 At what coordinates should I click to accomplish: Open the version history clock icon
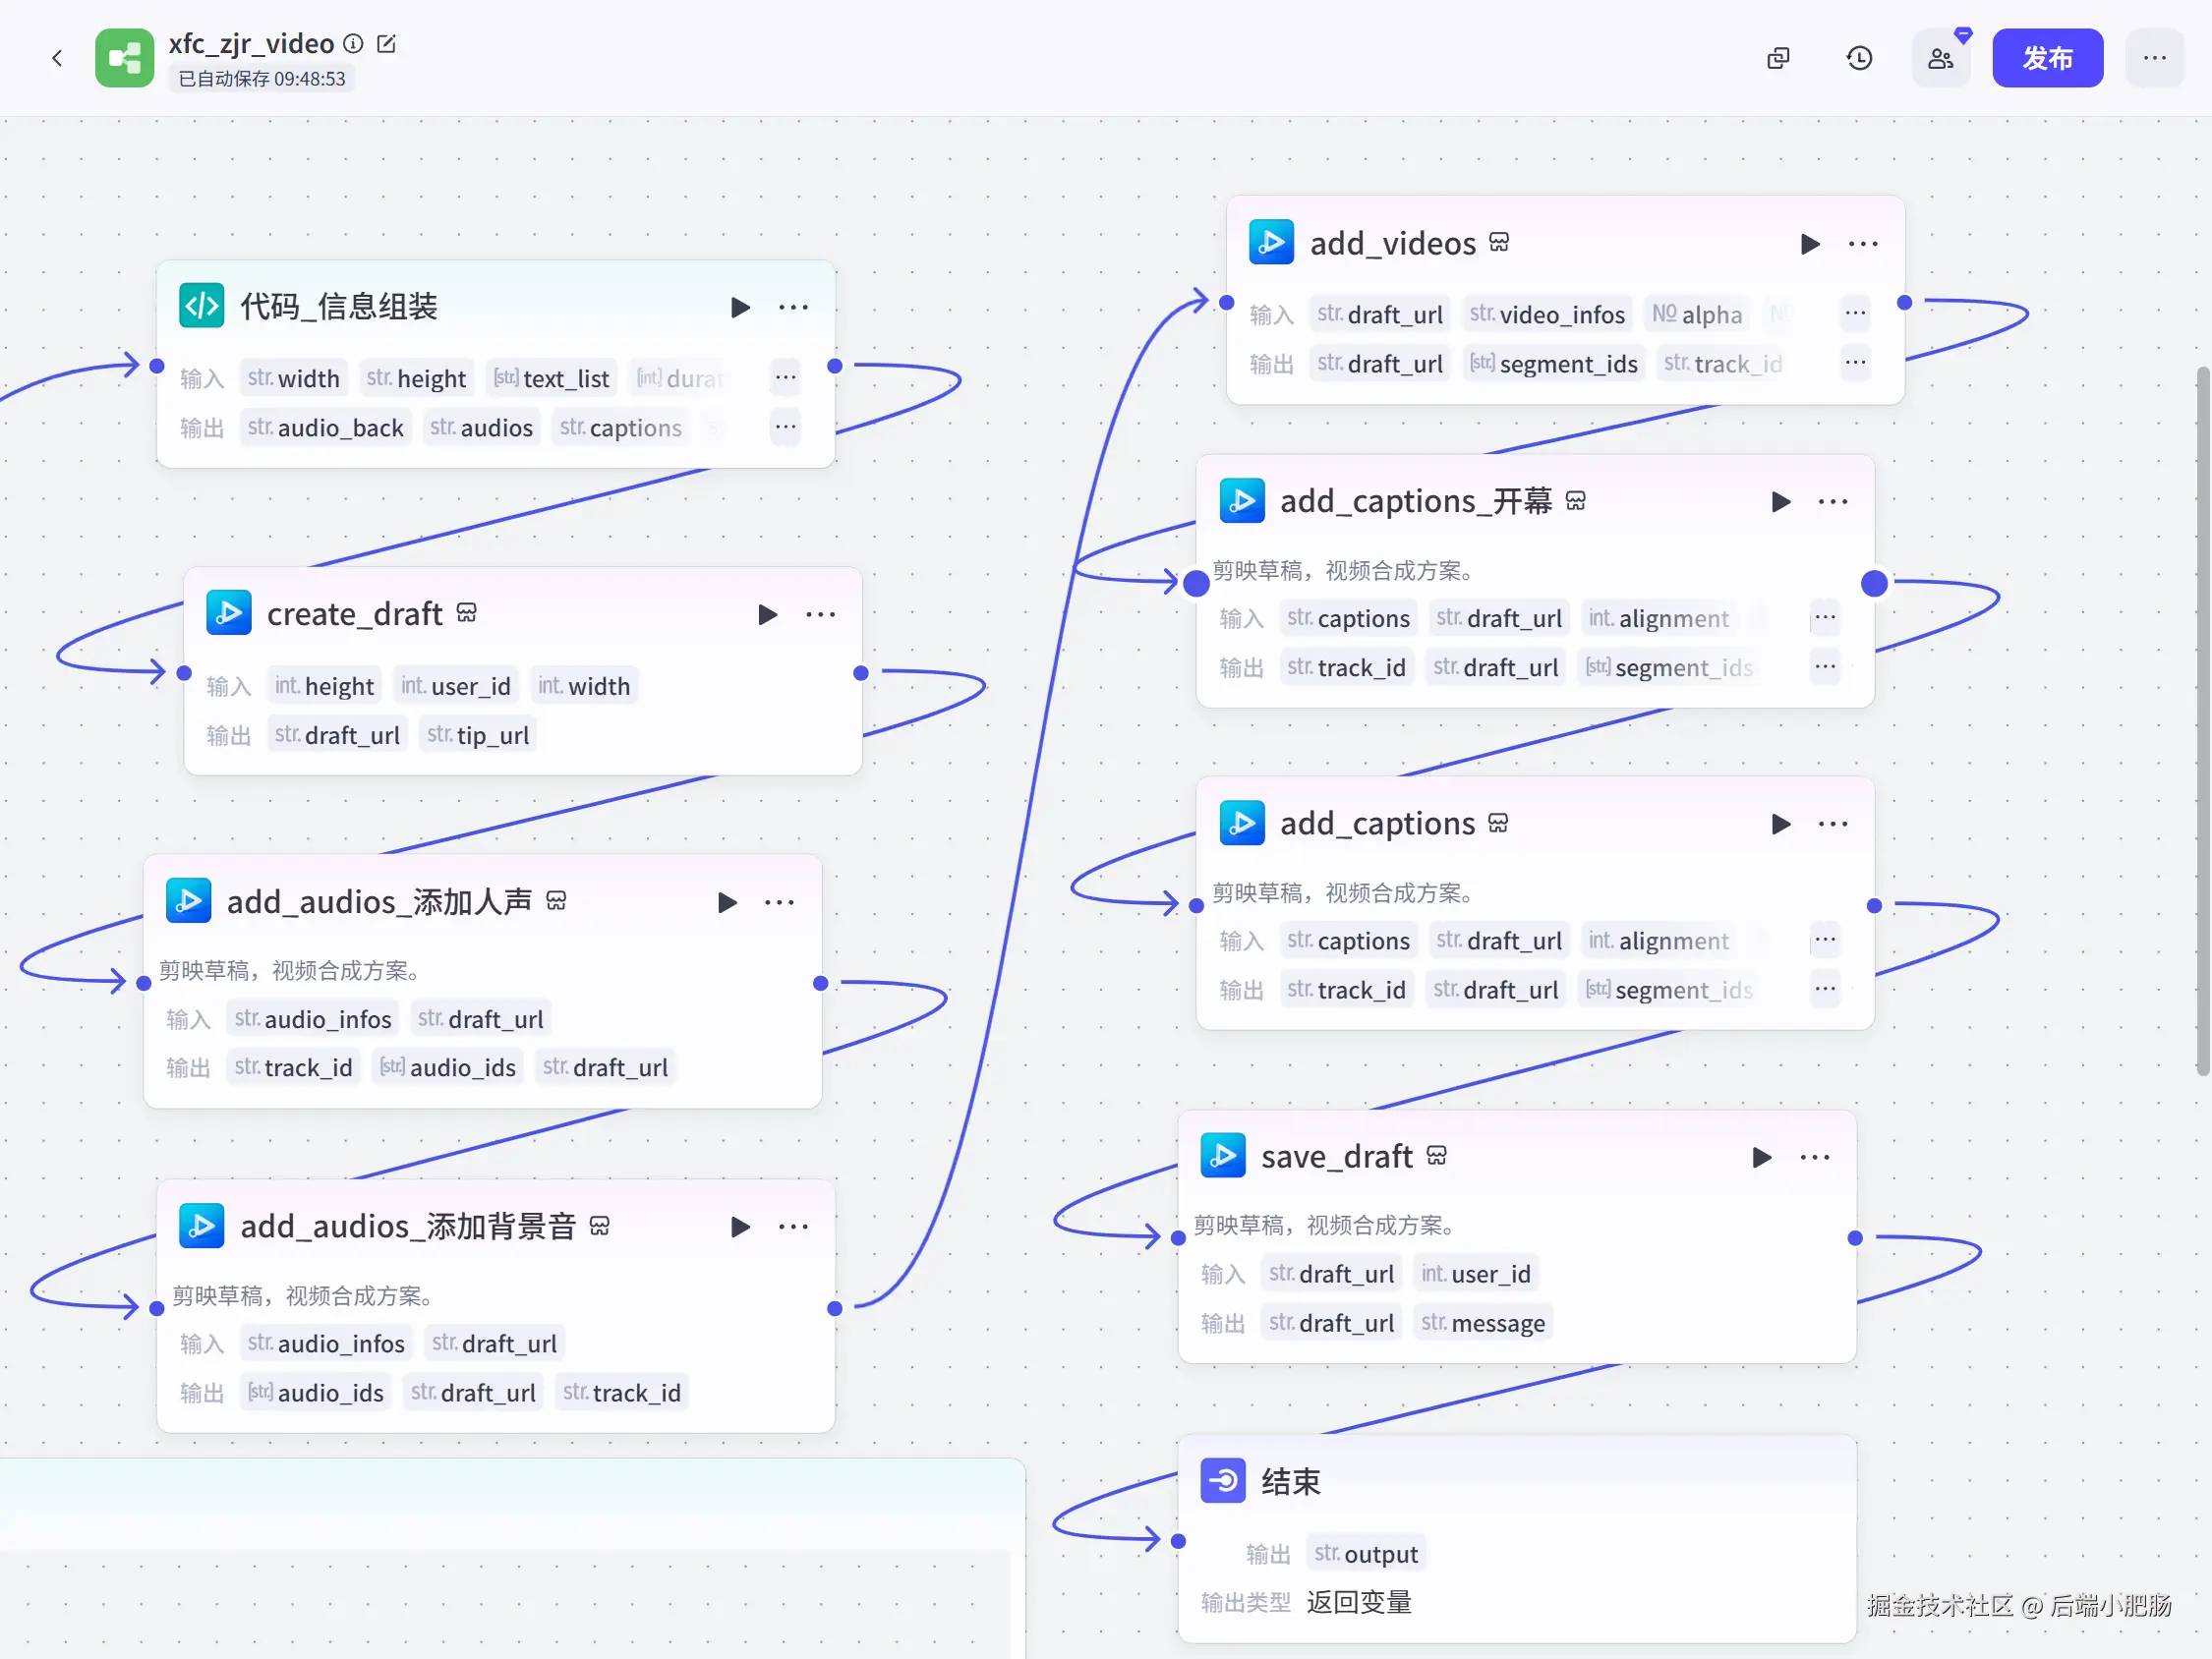pos(1859,58)
